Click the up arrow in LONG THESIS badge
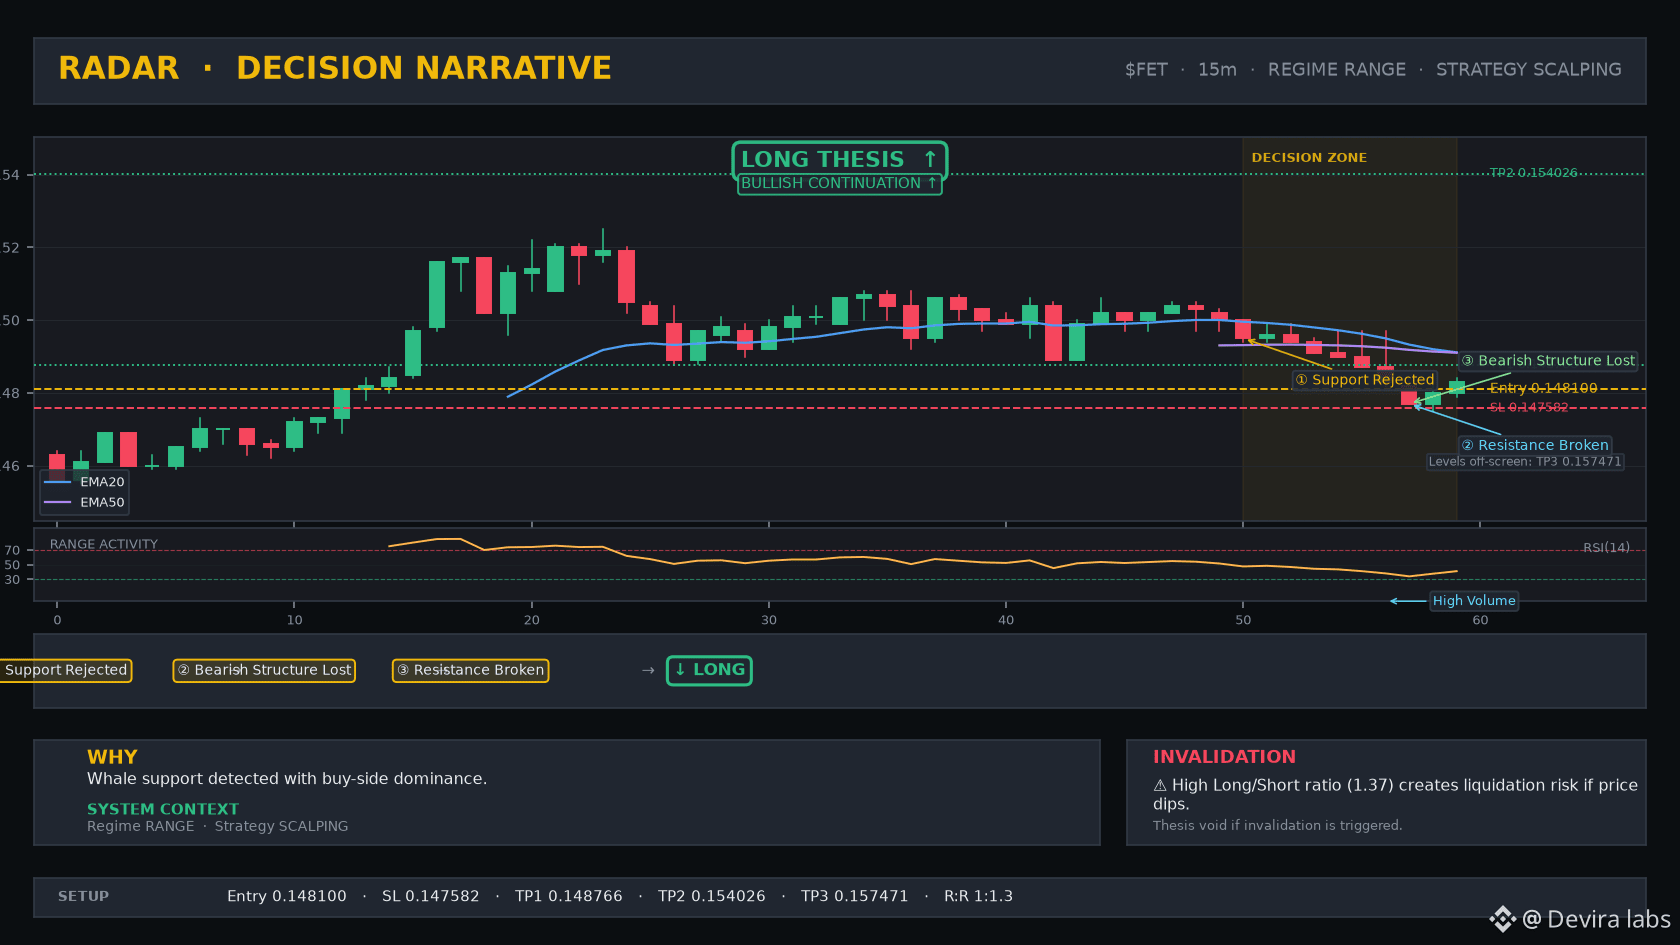This screenshot has height=945, width=1680. click(930, 159)
